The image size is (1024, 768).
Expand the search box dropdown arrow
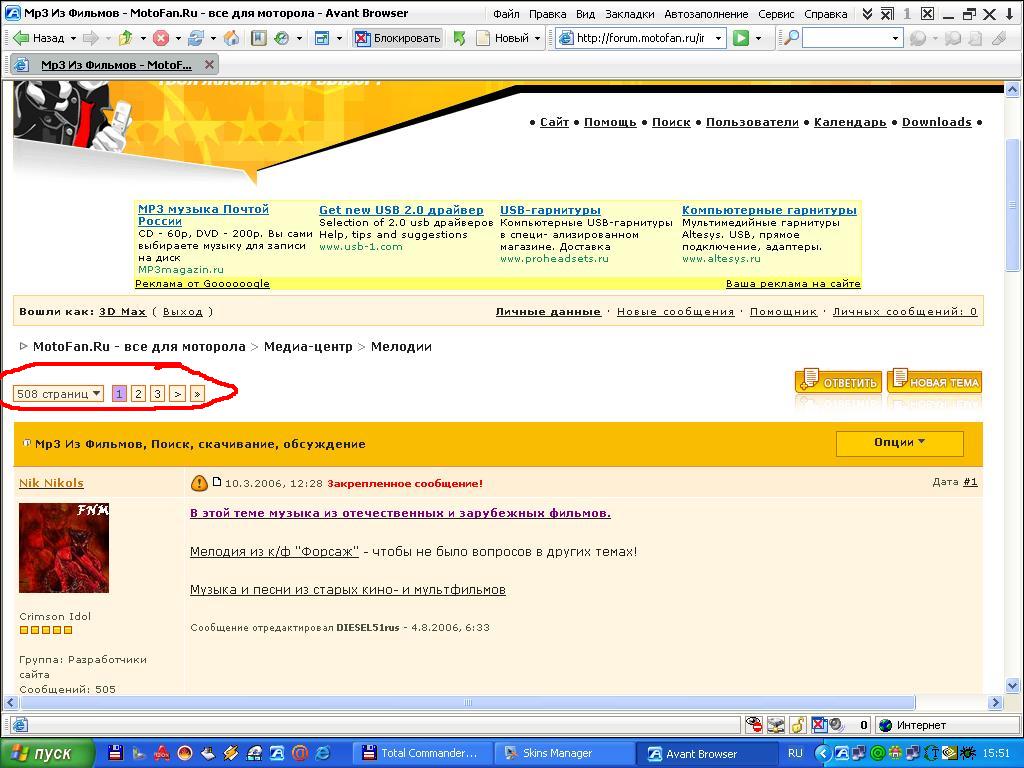895,39
